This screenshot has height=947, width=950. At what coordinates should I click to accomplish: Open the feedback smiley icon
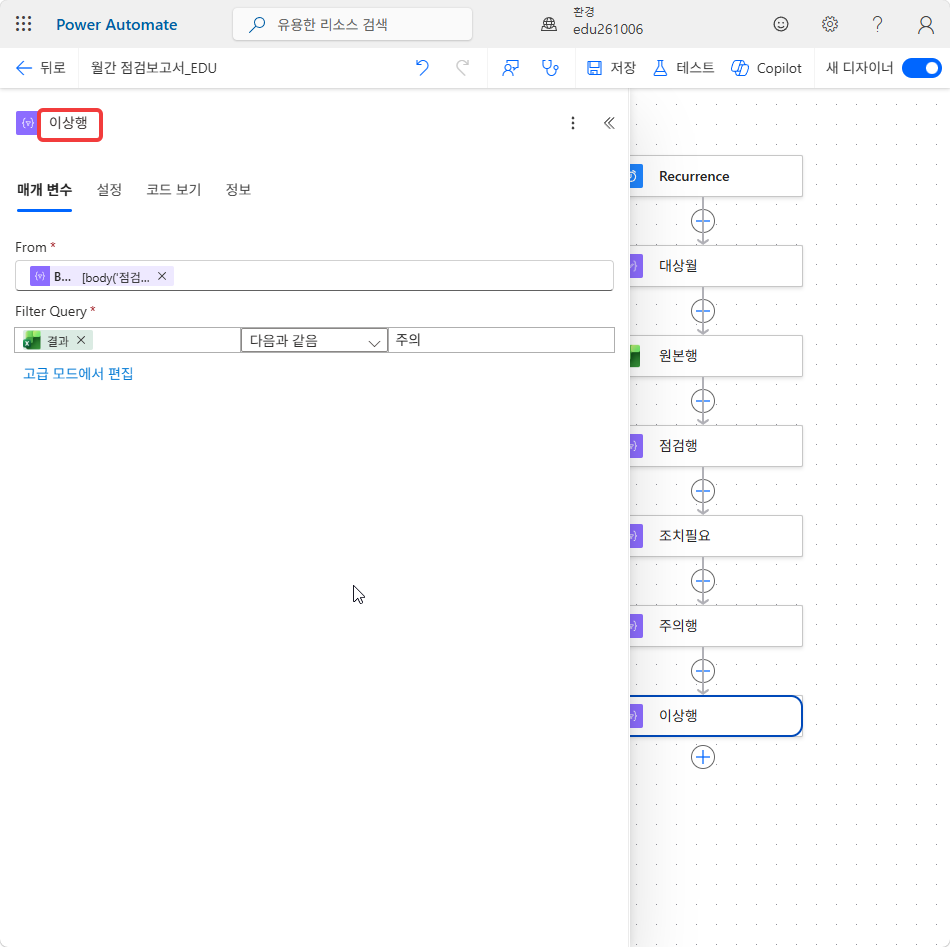click(780, 24)
